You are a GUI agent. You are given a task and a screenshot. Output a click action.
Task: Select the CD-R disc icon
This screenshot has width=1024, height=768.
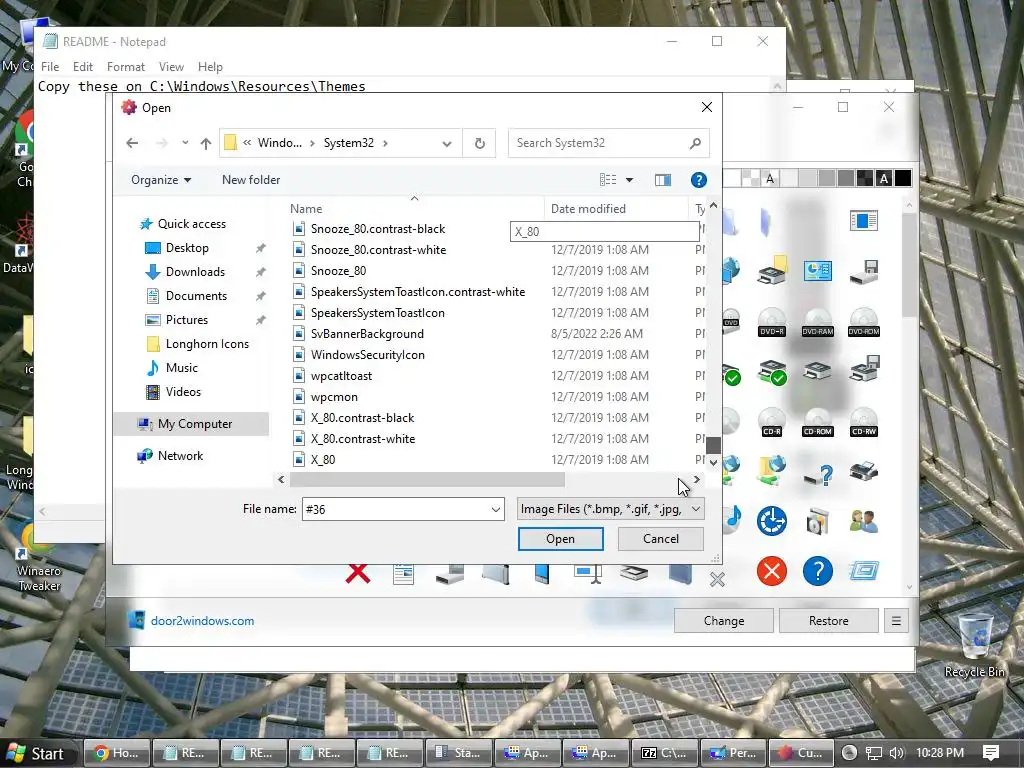pyautogui.click(x=772, y=423)
